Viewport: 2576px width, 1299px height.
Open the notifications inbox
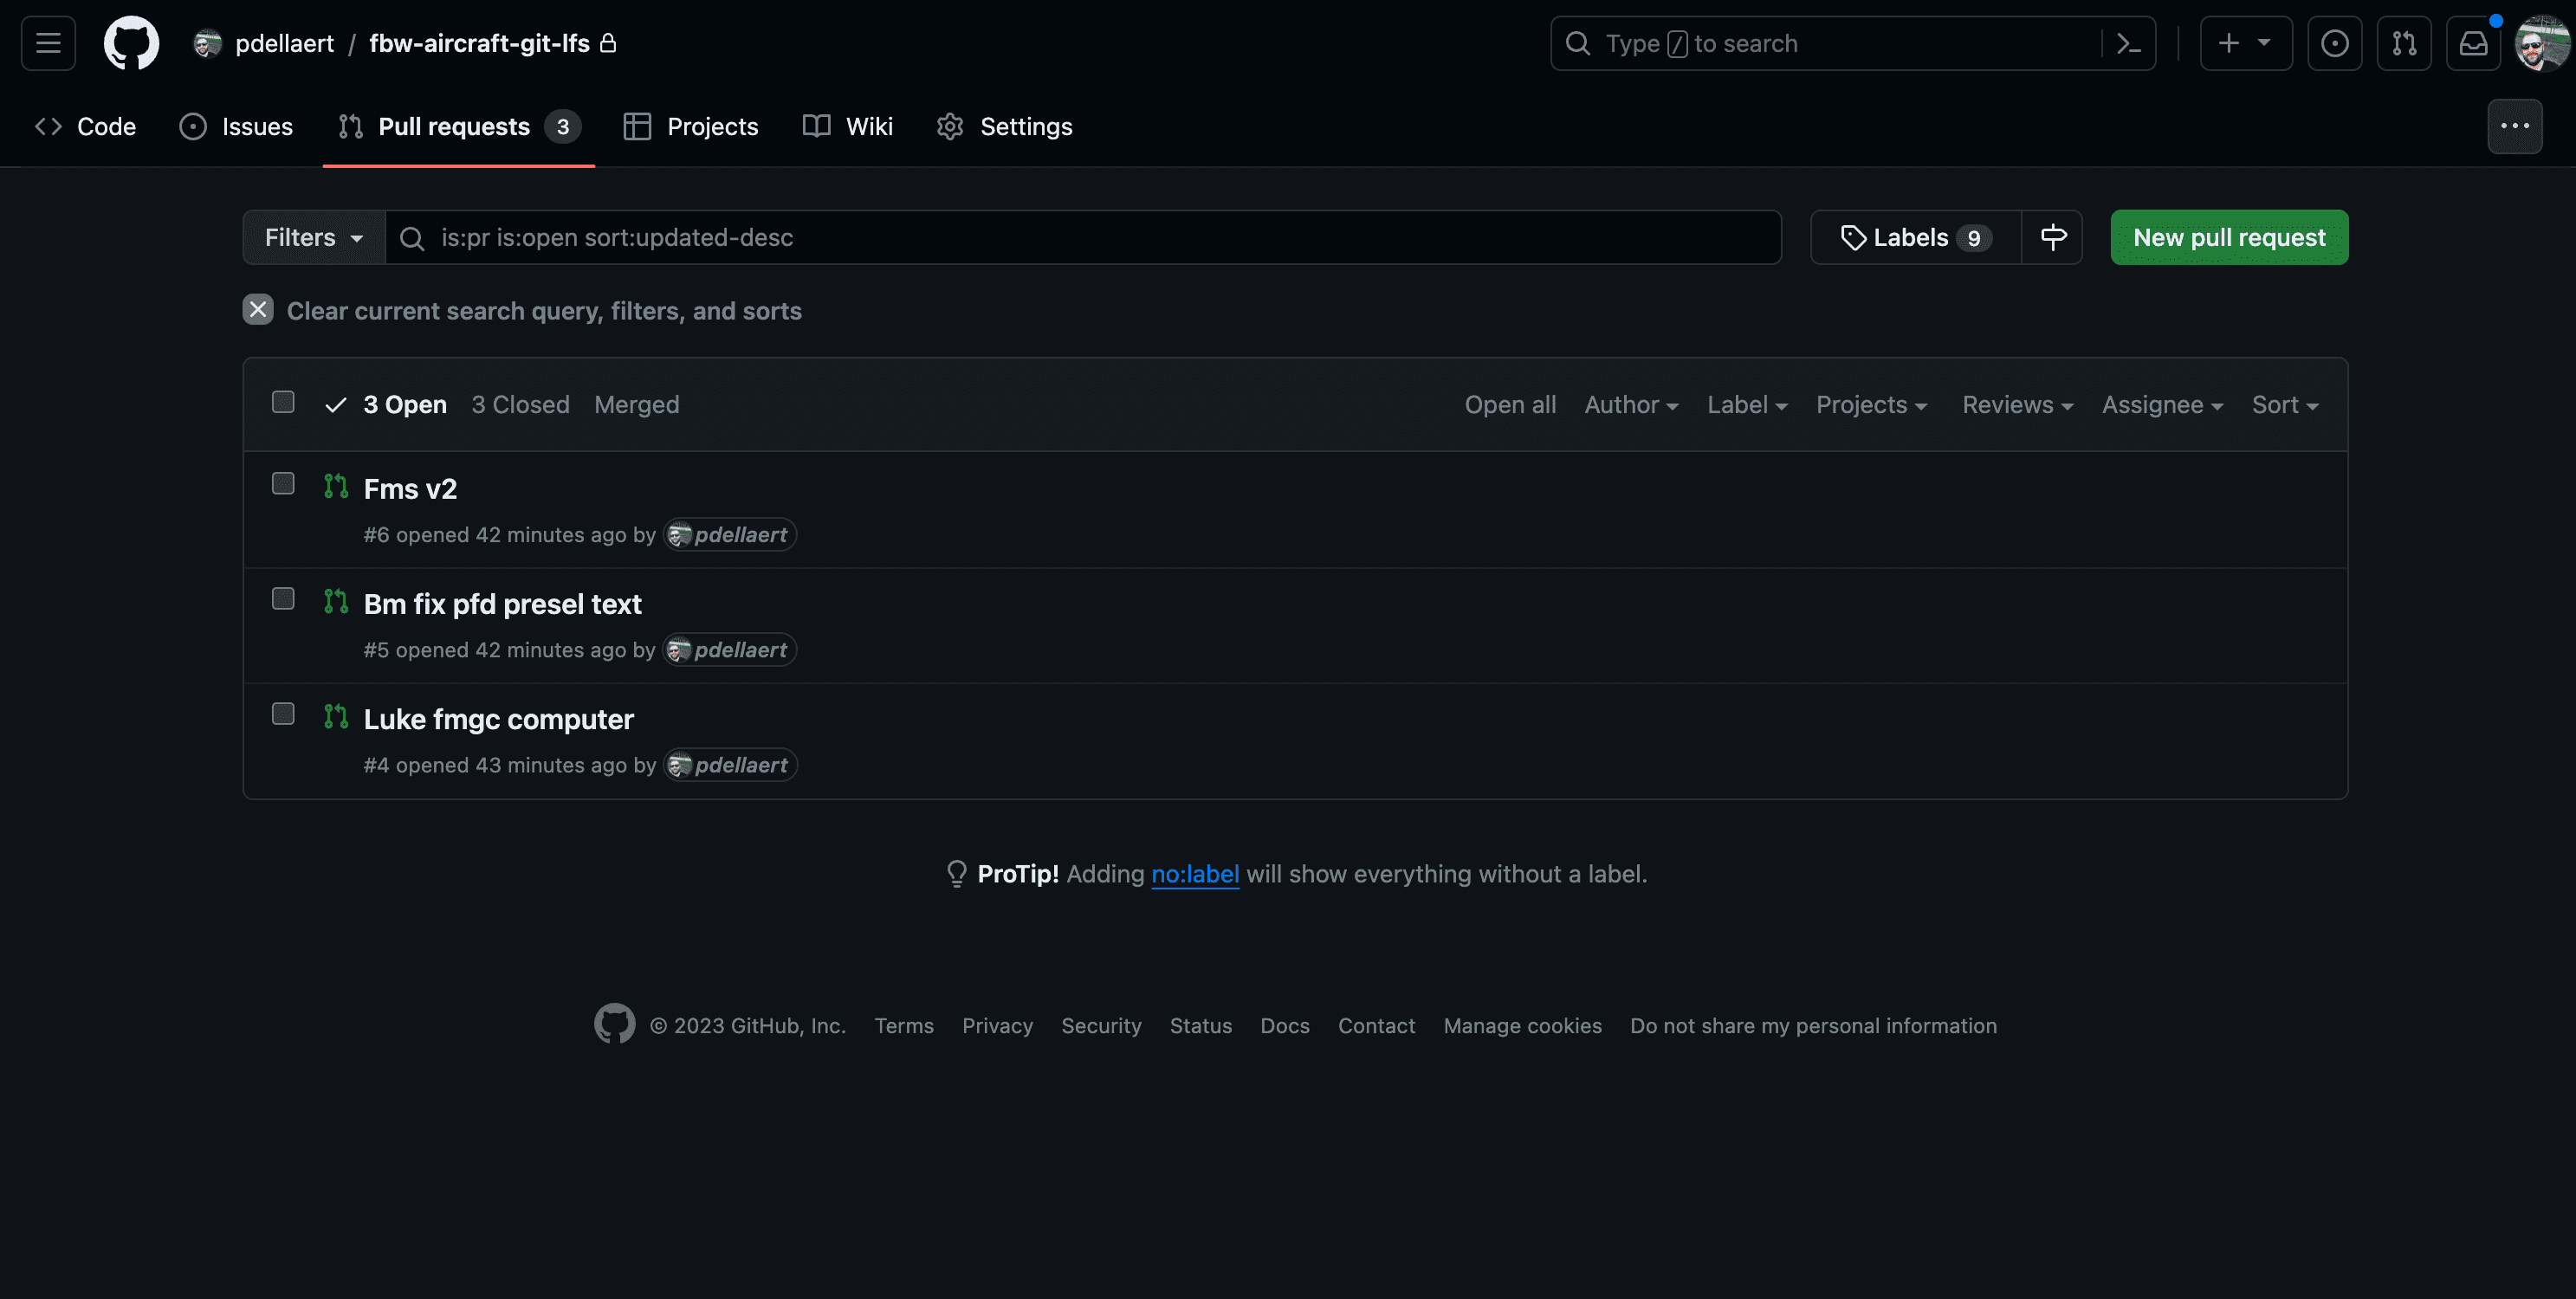(2473, 43)
